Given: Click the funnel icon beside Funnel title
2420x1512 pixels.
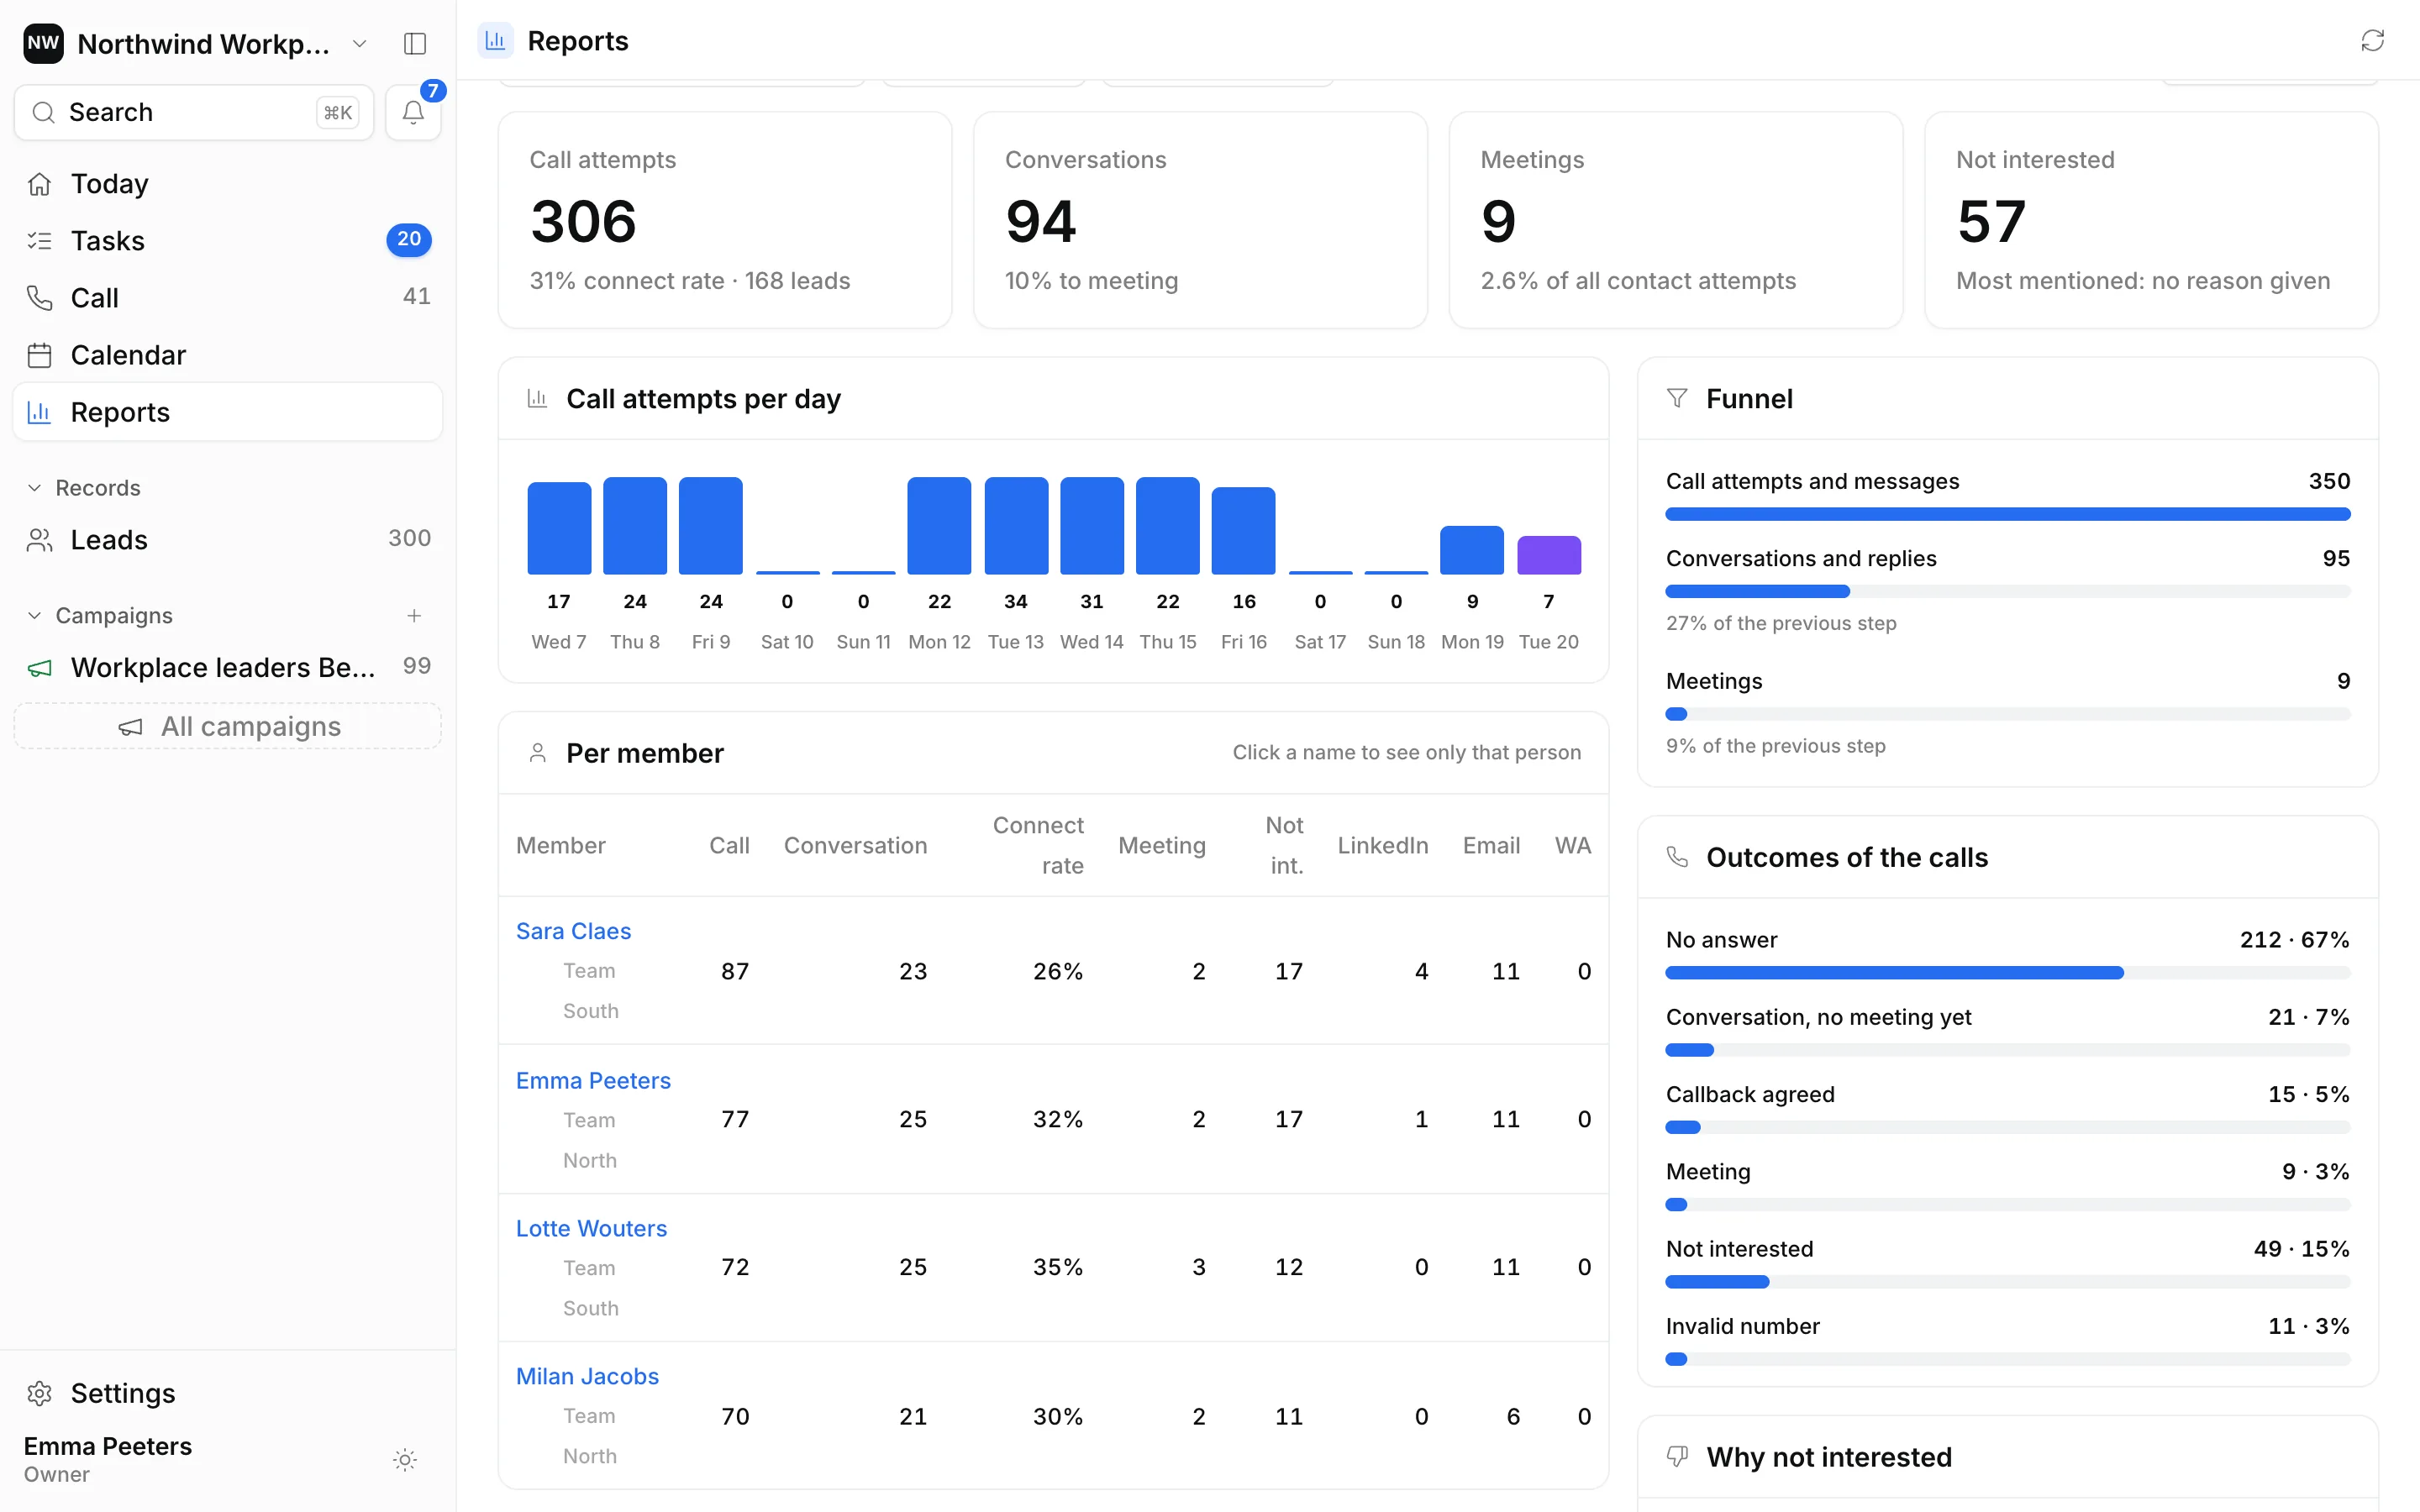Looking at the screenshot, I should tap(1677, 398).
